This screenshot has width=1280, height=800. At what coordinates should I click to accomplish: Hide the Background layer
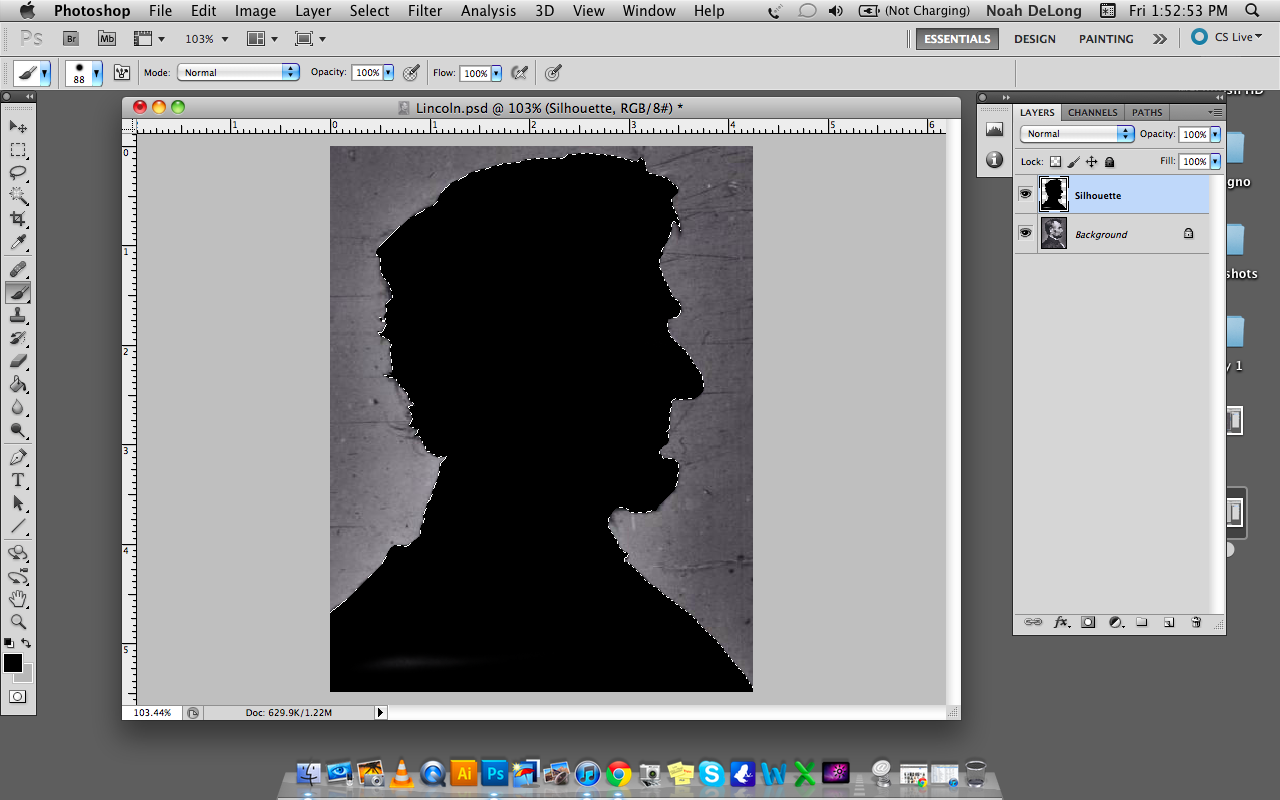pyautogui.click(x=1025, y=232)
